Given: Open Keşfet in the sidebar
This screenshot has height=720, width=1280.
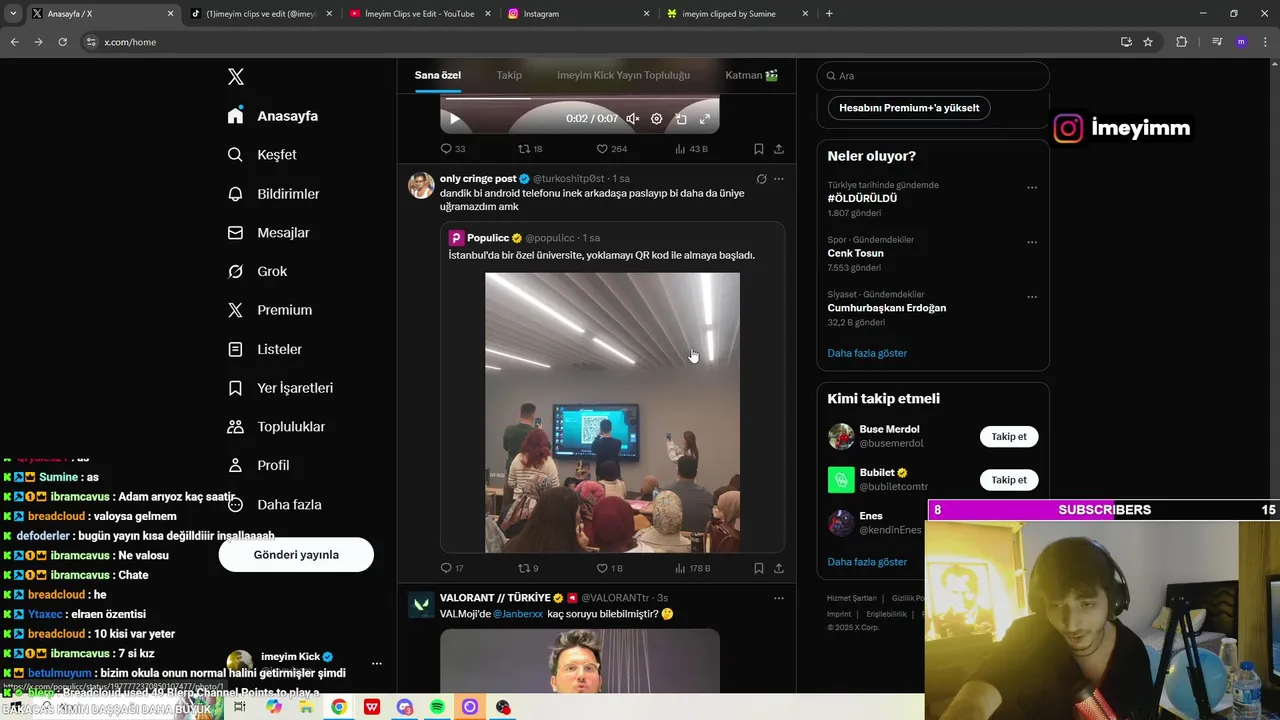Looking at the screenshot, I should point(261,155).
